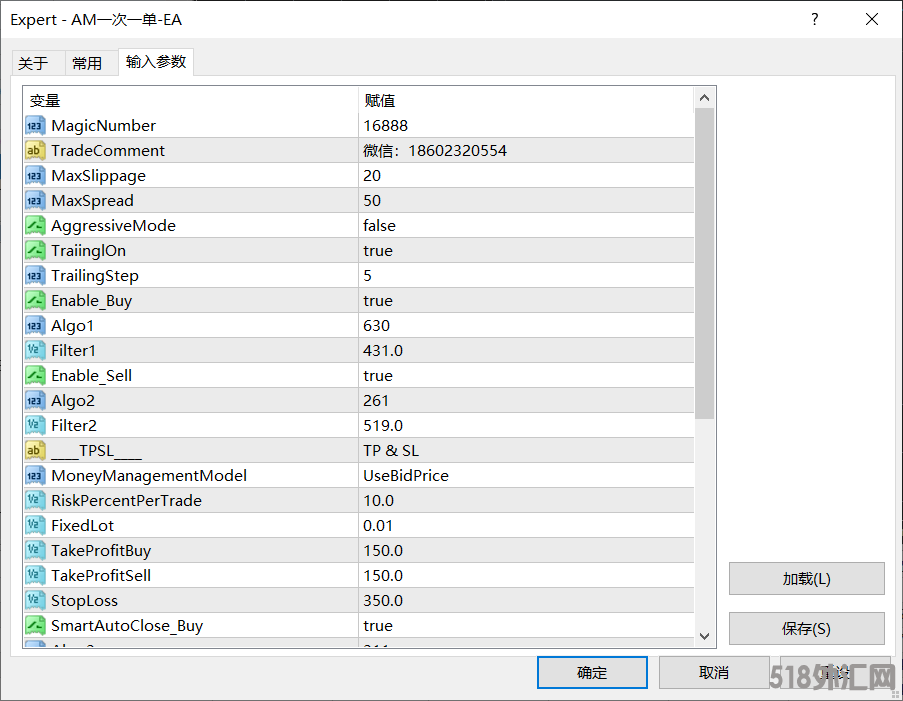Click scrollbar up arrow
The image size is (903, 701).
pos(704,98)
